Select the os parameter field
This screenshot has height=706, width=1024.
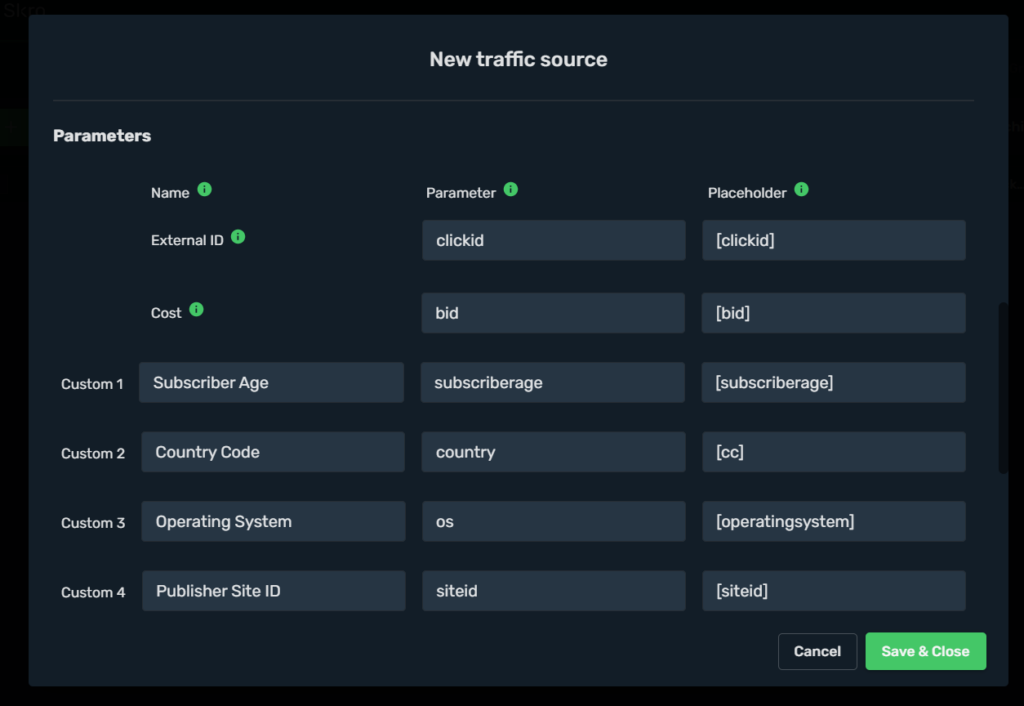pos(553,521)
